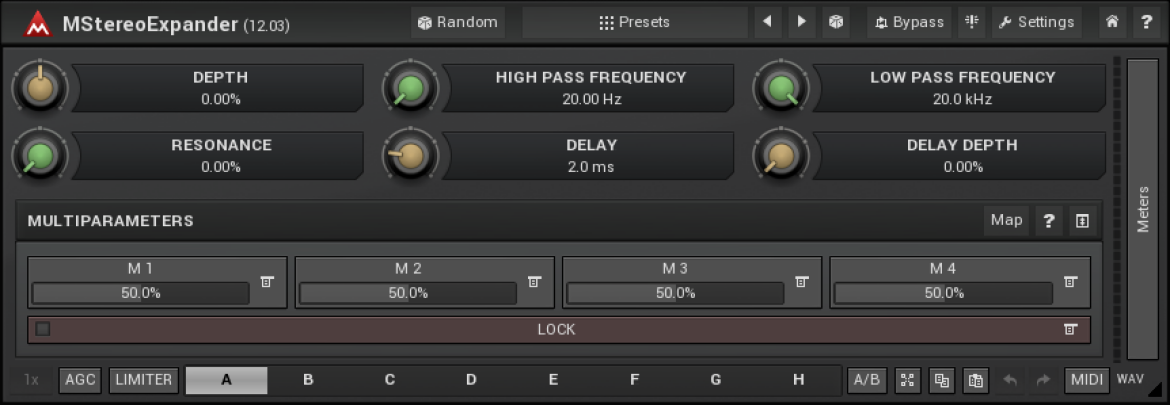The height and width of the screenshot is (405, 1170).
Task: Load the previous preset with left arrow
Action: (767, 22)
